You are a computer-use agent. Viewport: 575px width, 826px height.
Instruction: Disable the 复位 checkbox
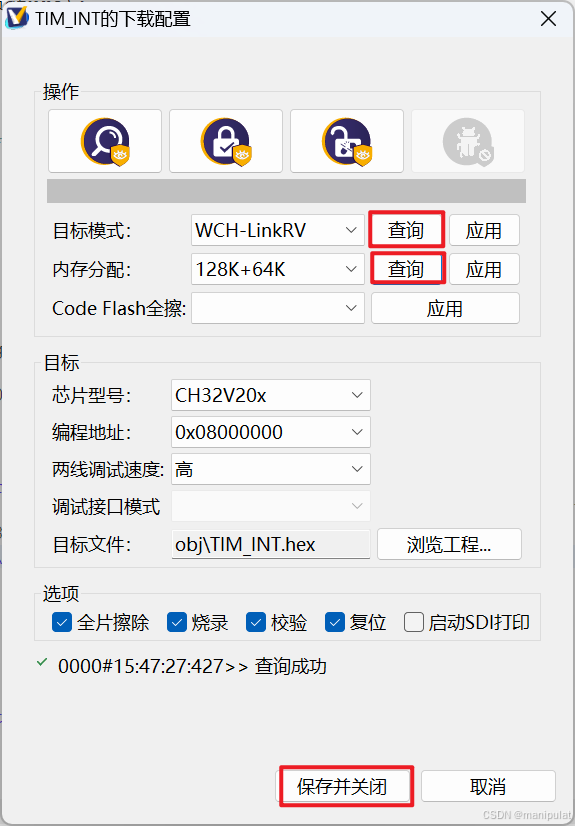[335, 623]
